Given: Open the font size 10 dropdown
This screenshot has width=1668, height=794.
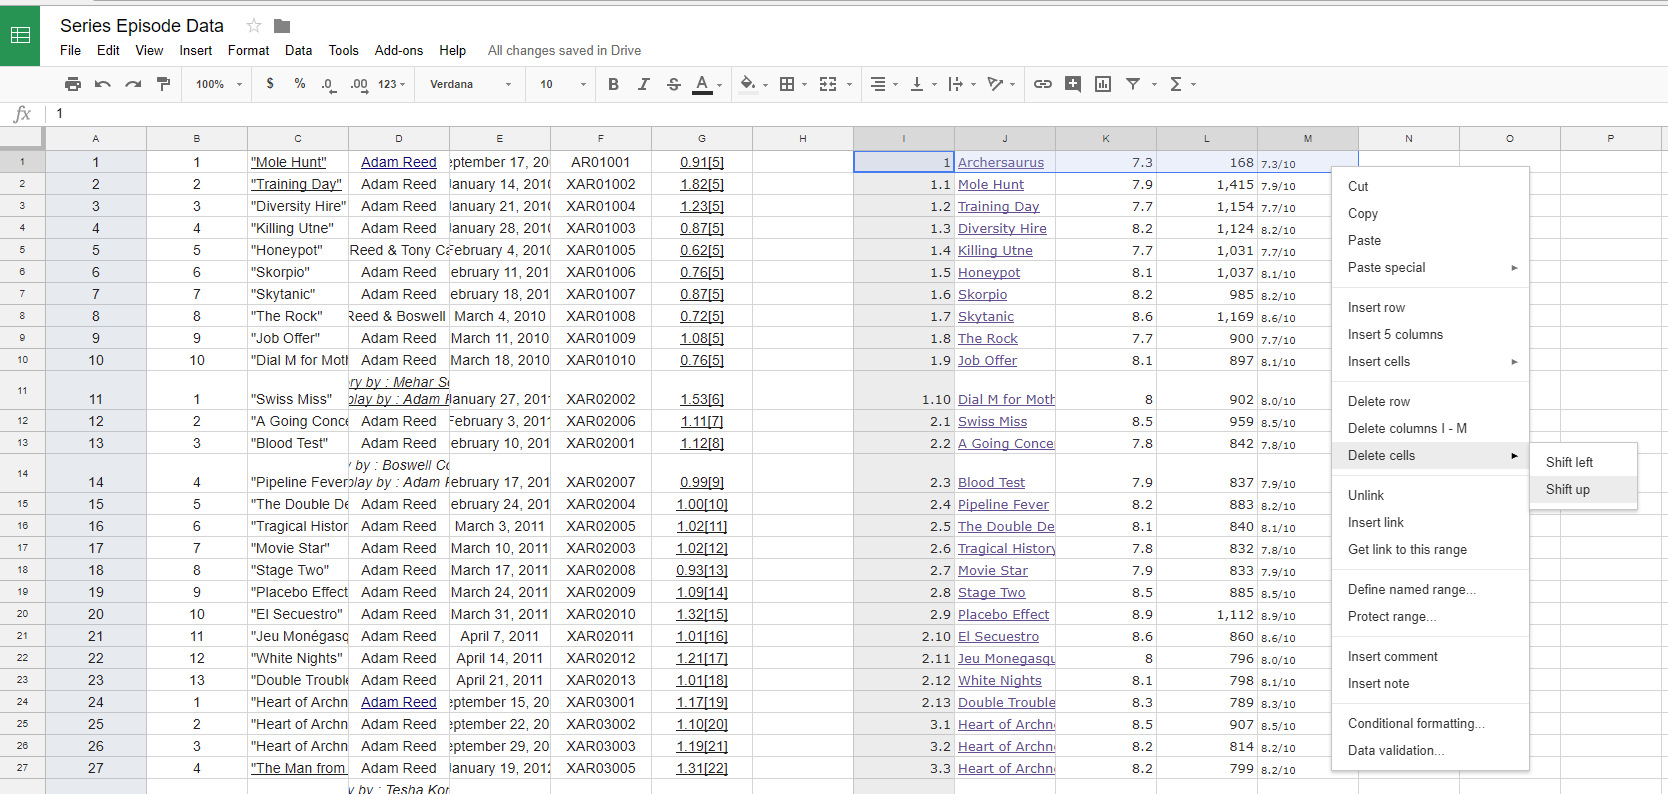Looking at the screenshot, I should [x=563, y=84].
